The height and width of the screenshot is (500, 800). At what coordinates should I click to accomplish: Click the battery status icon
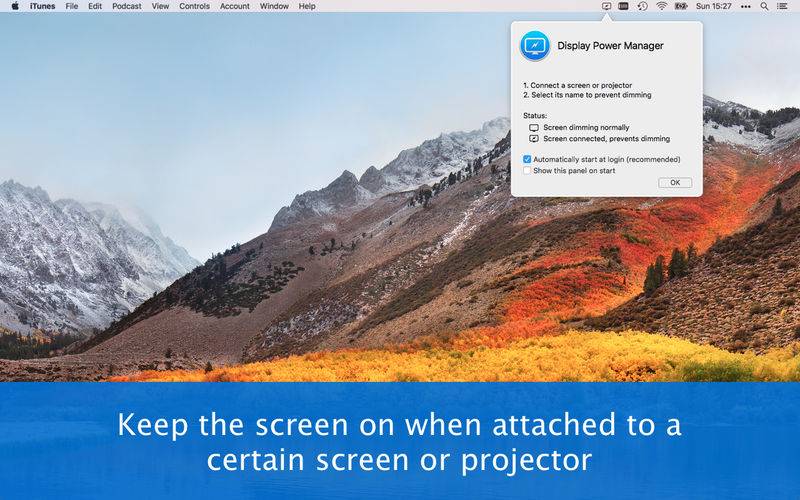tap(681, 6)
